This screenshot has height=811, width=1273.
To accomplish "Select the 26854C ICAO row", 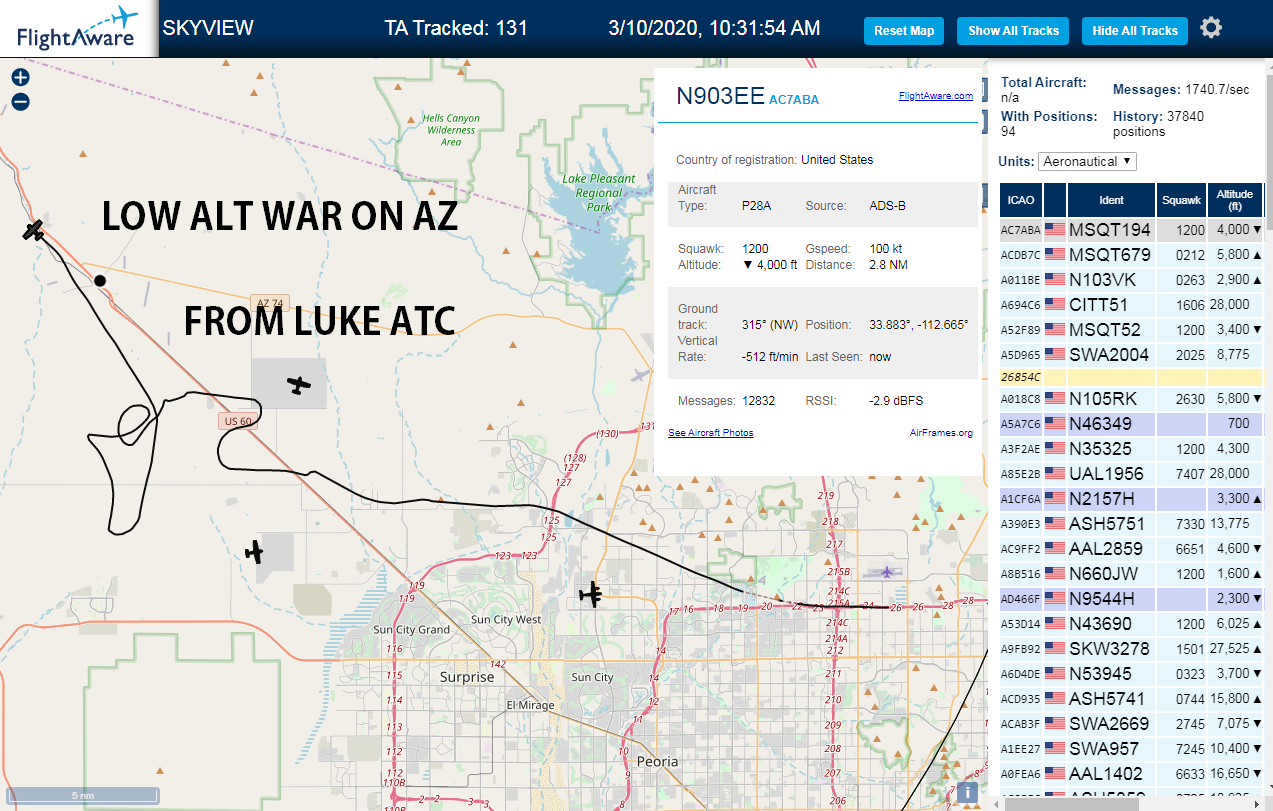I will point(1131,377).
